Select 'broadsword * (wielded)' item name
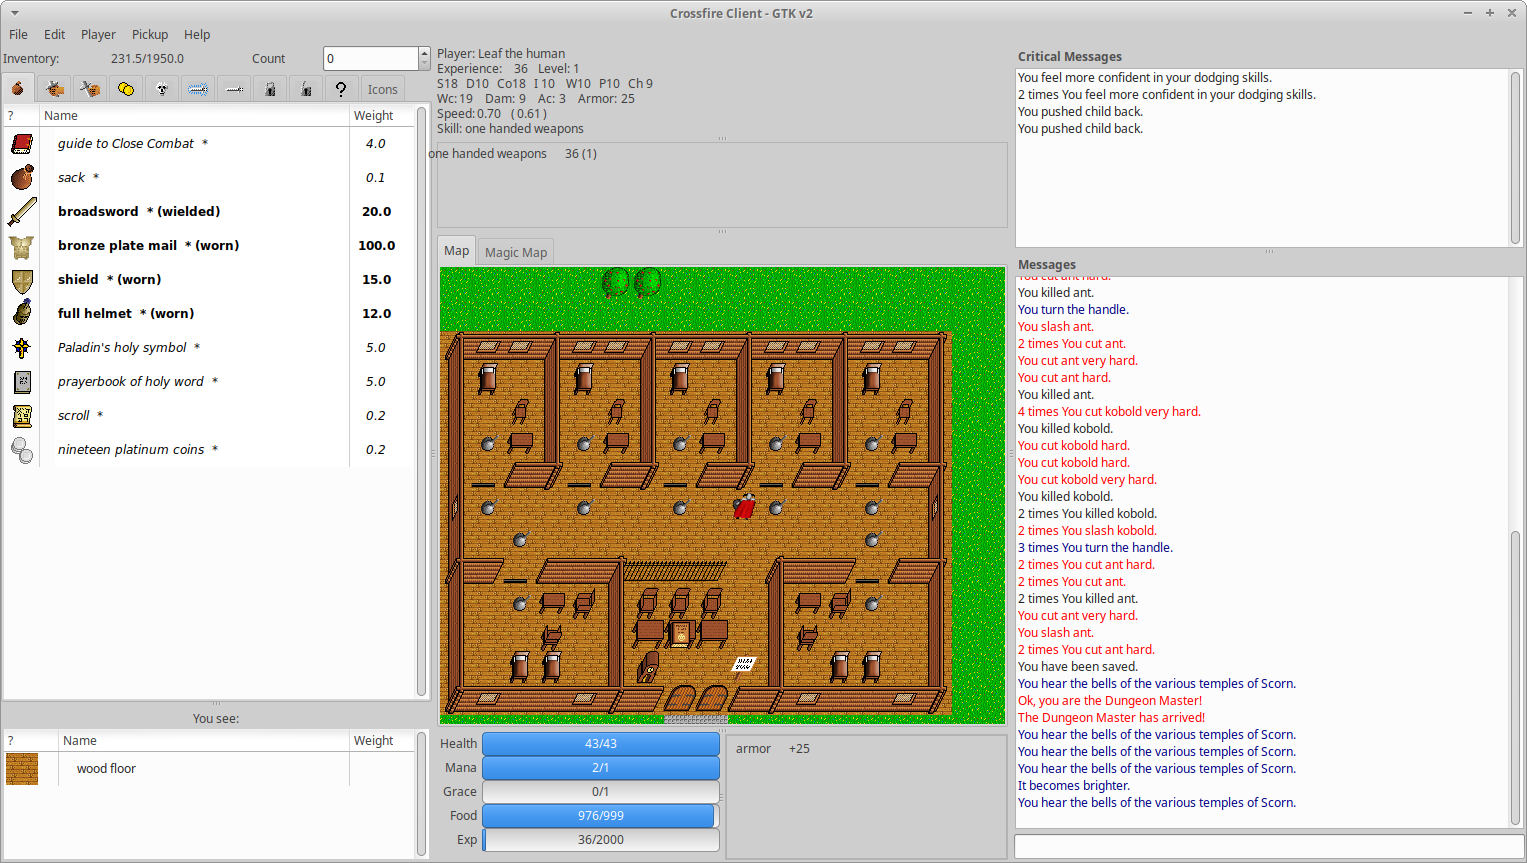 click(x=139, y=212)
